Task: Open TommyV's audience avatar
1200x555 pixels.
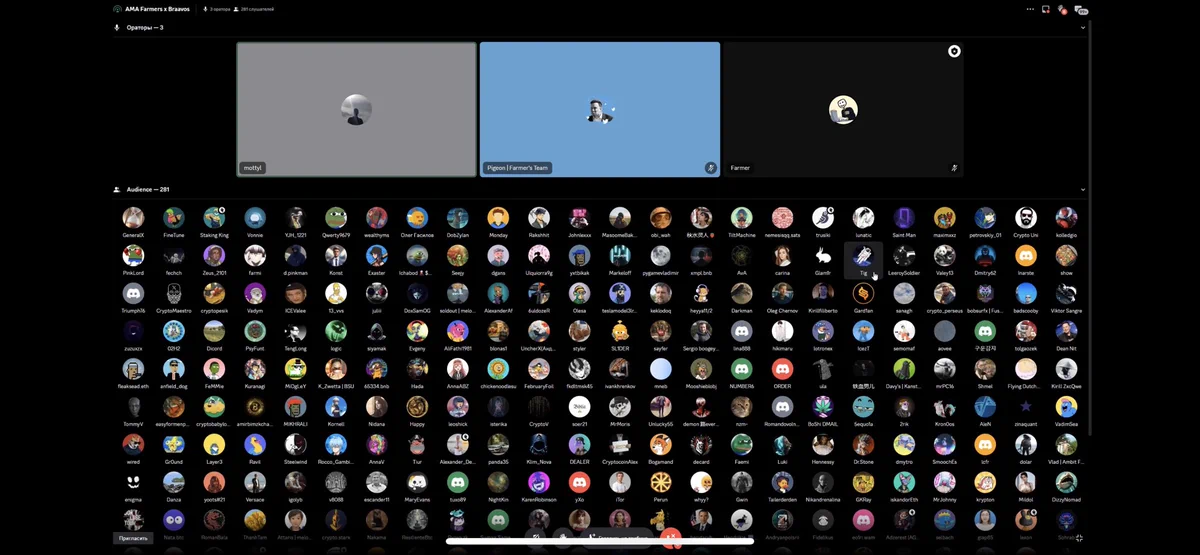Action: (133, 407)
